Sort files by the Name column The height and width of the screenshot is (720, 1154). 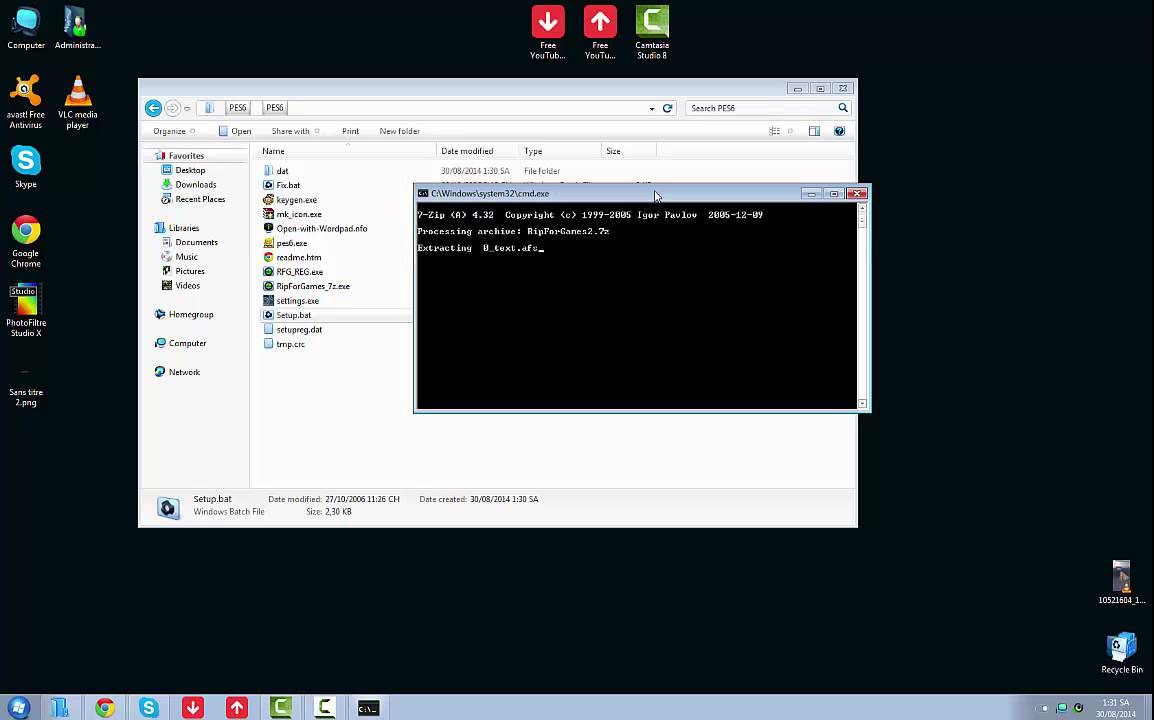[x=347, y=151]
